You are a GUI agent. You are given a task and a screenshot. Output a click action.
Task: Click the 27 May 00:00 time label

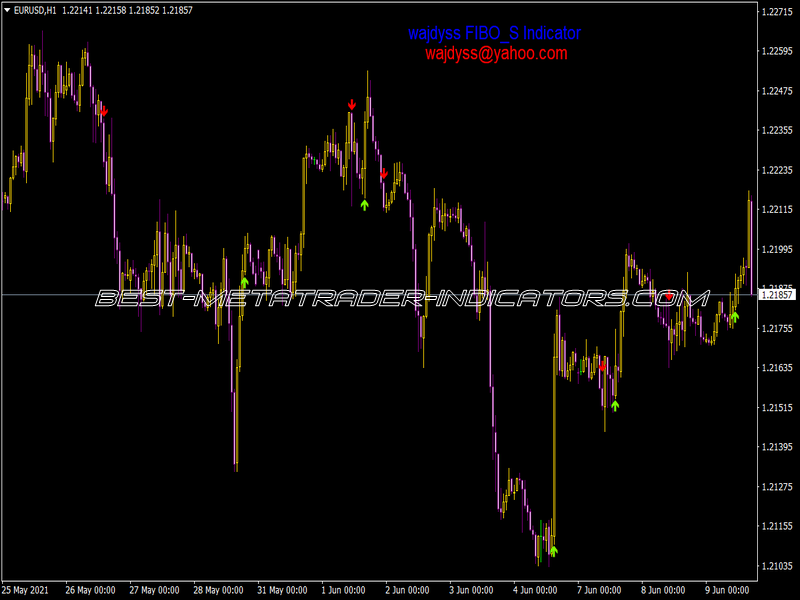(154, 590)
